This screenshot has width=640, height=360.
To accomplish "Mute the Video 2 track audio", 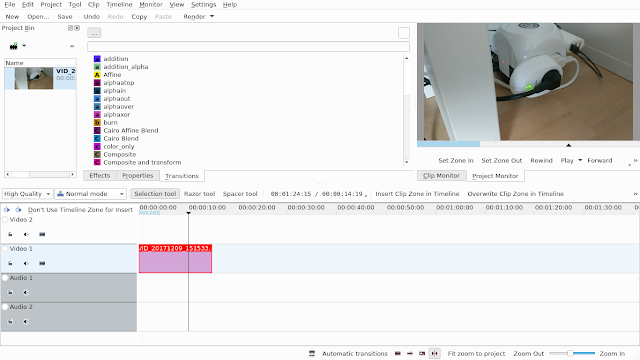I will coord(26,234).
